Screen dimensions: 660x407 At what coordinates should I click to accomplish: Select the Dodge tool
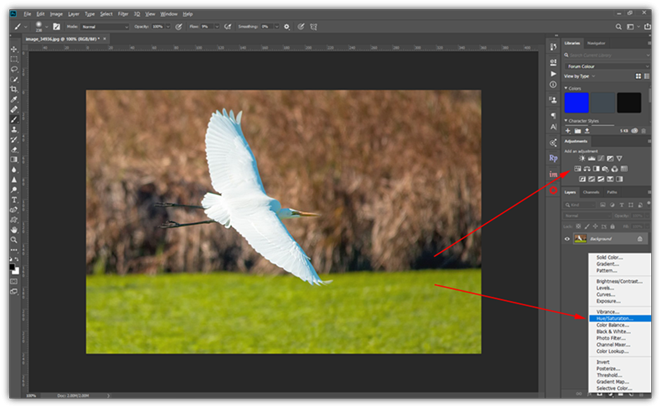[x=14, y=190]
